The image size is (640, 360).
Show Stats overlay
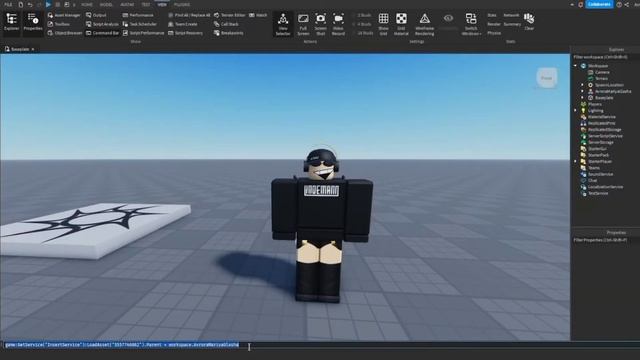pyautogui.click(x=492, y=15)
